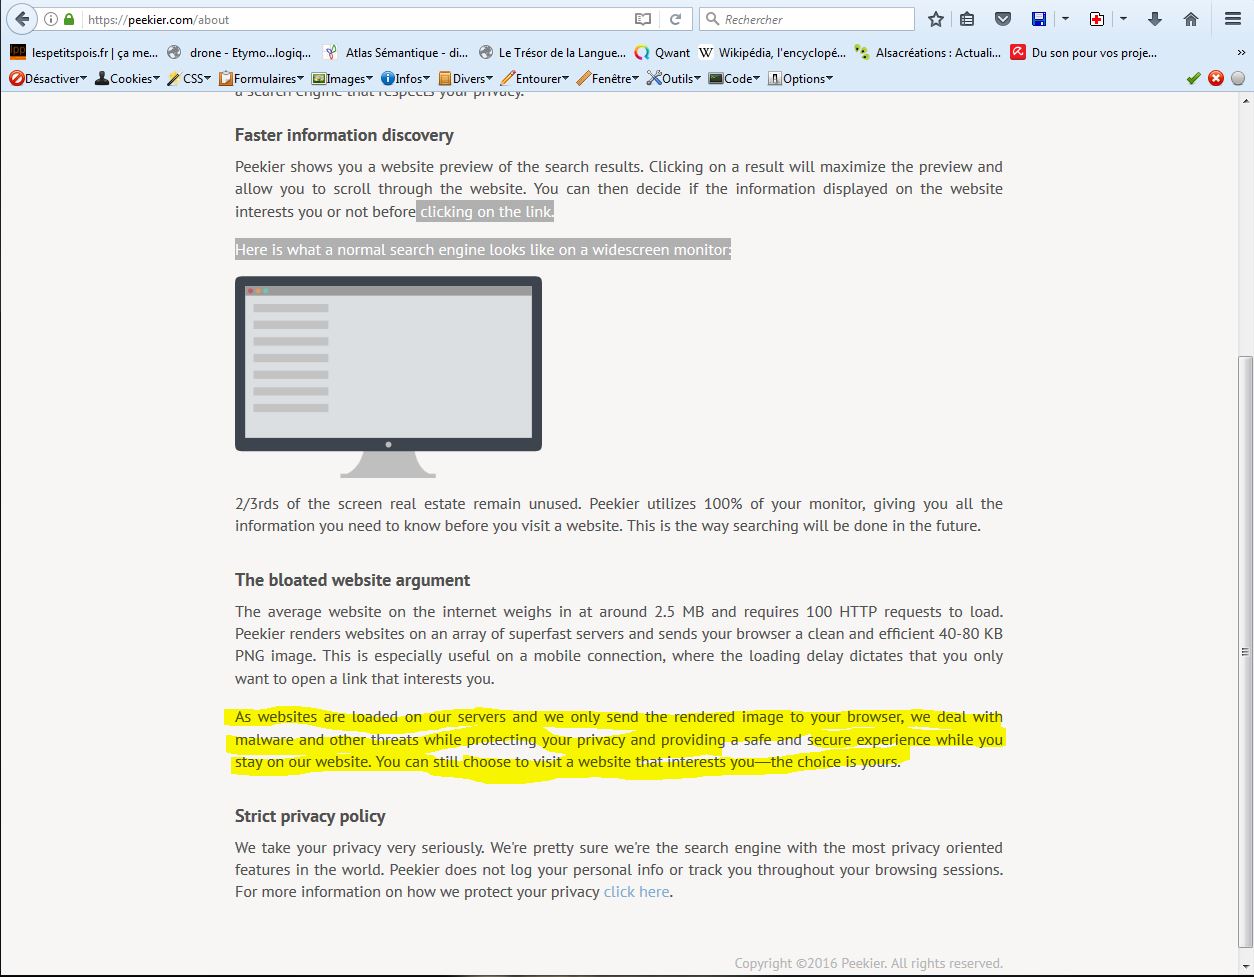
Task: Follow the 'click here' privacy link
Action: click(636, 892)
